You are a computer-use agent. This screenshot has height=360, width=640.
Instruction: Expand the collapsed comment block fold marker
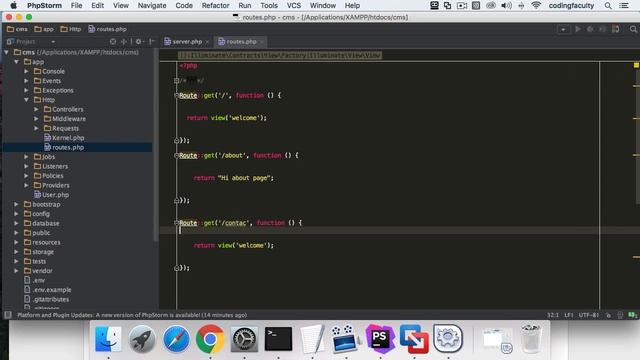coord(176,81)
